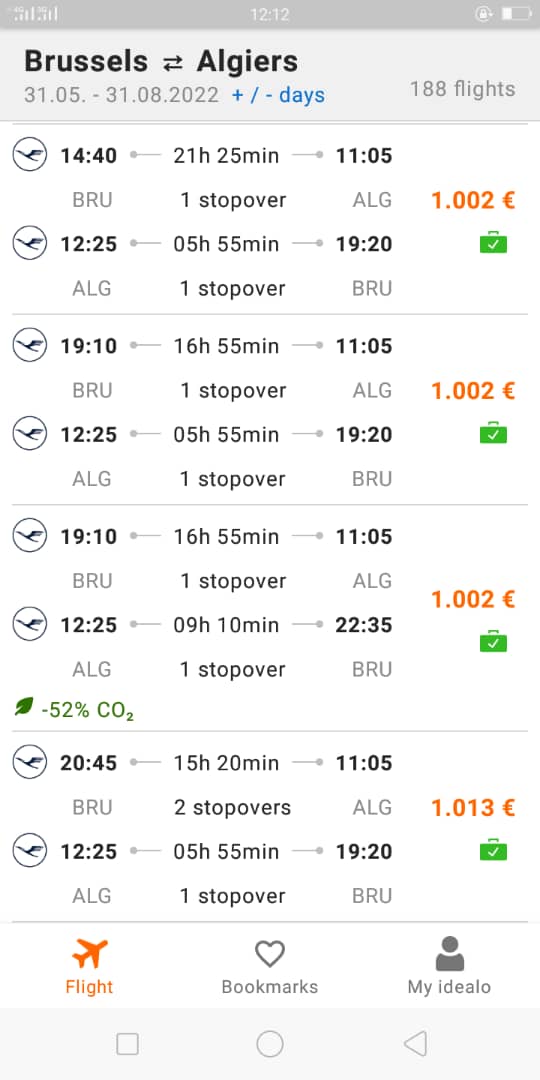Open the 09h 10min return flight offer
Screen dimensions: 540x1080
[x=270, y=618]
